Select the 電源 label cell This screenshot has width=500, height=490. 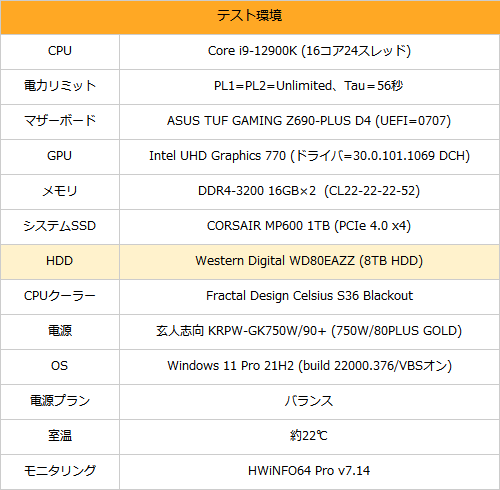[60, 332]
